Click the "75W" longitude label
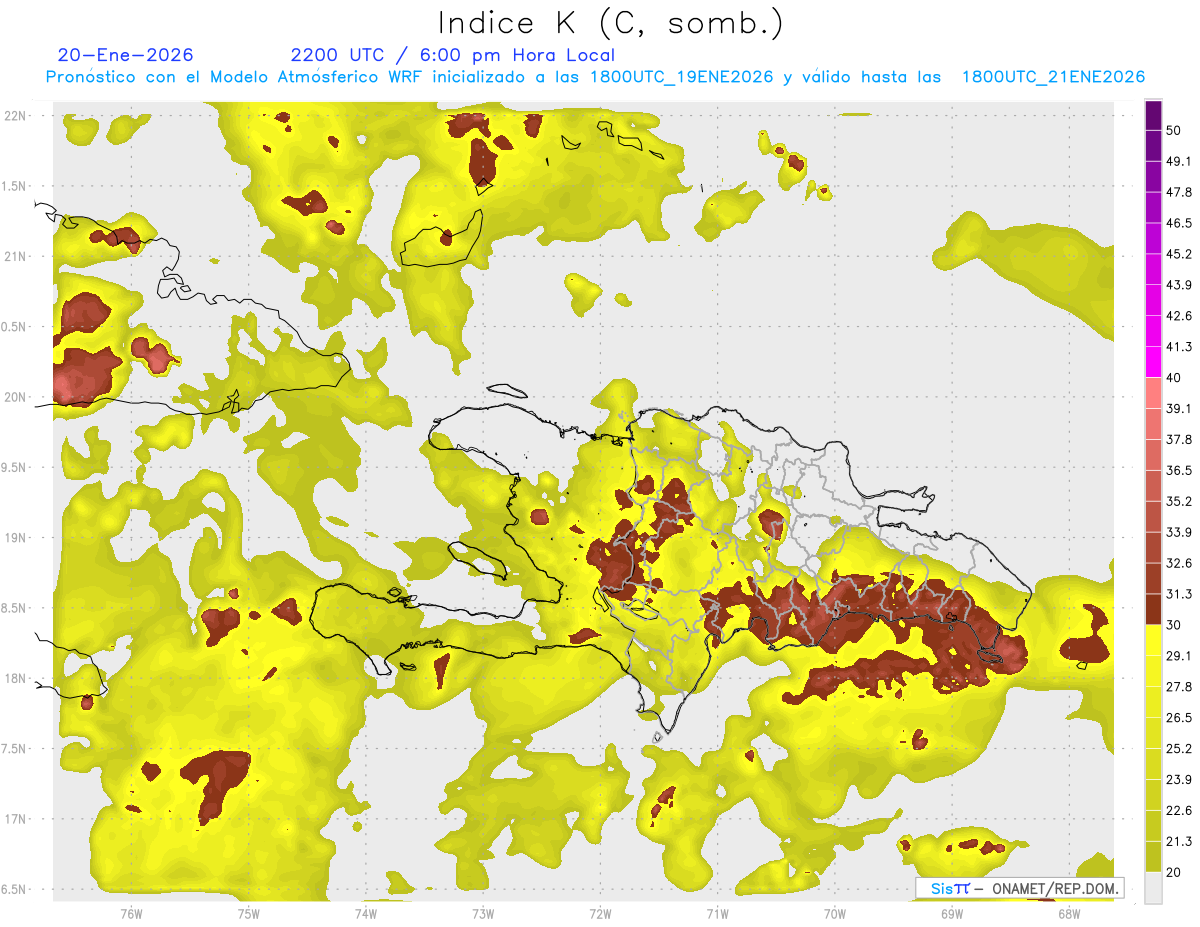This screenshot has height=927, width=1200. [x=249, y=913]
